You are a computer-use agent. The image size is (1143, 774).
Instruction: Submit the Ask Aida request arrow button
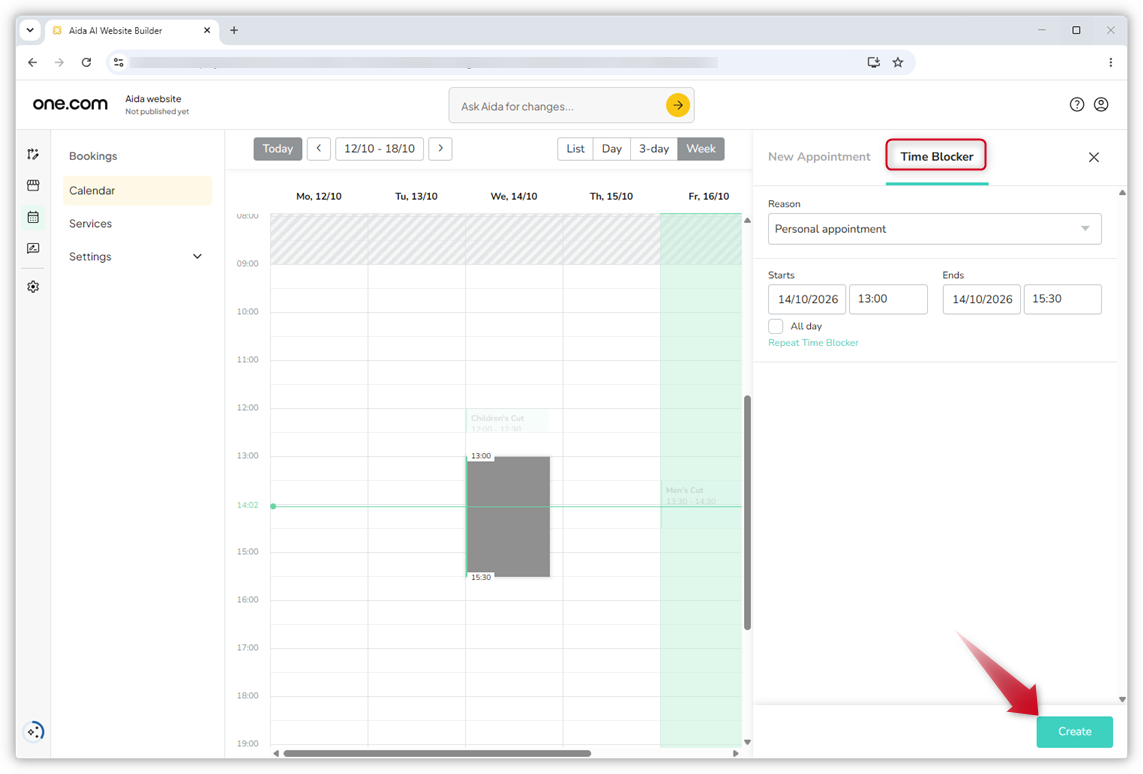pyautogui.click(x=677, y=105)
